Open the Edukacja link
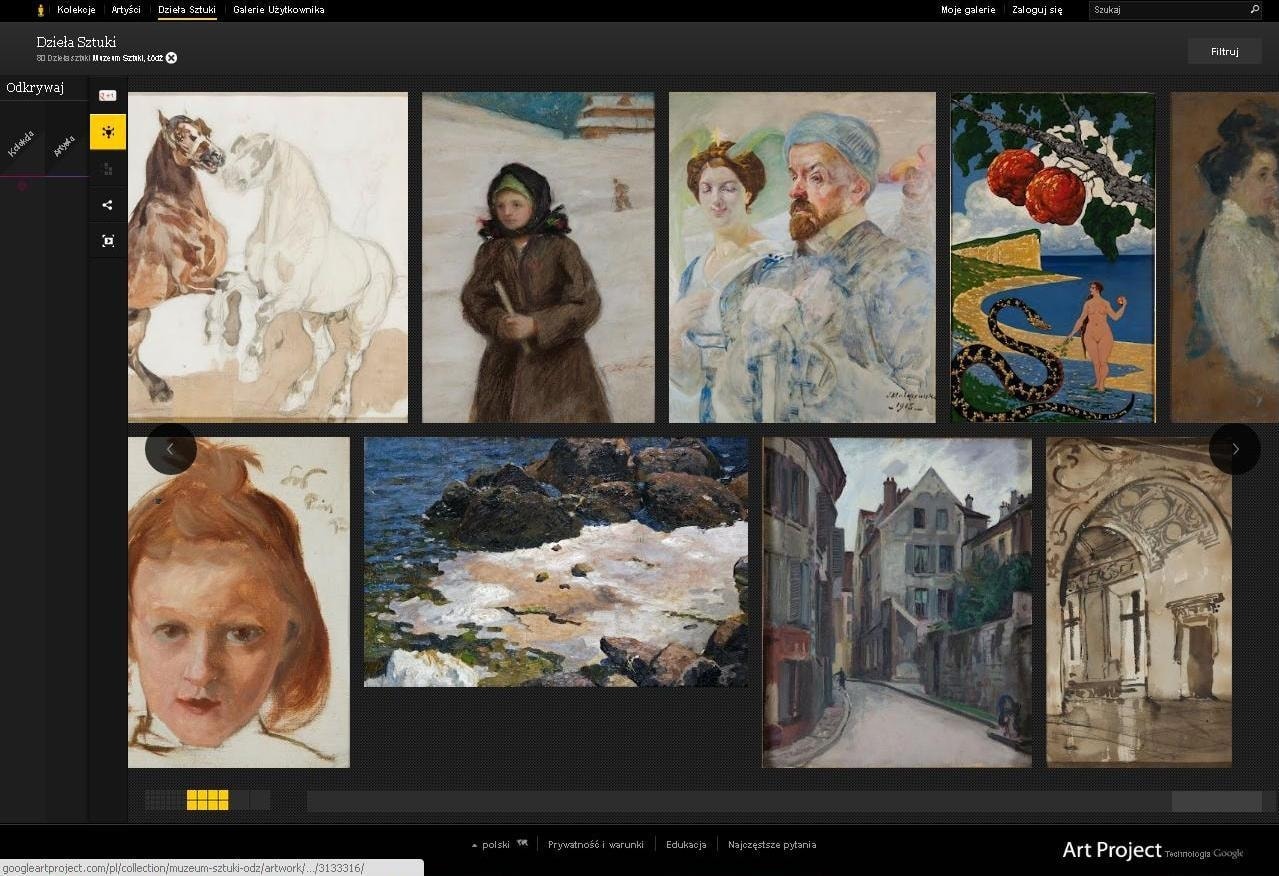 (x=686, y=845)
